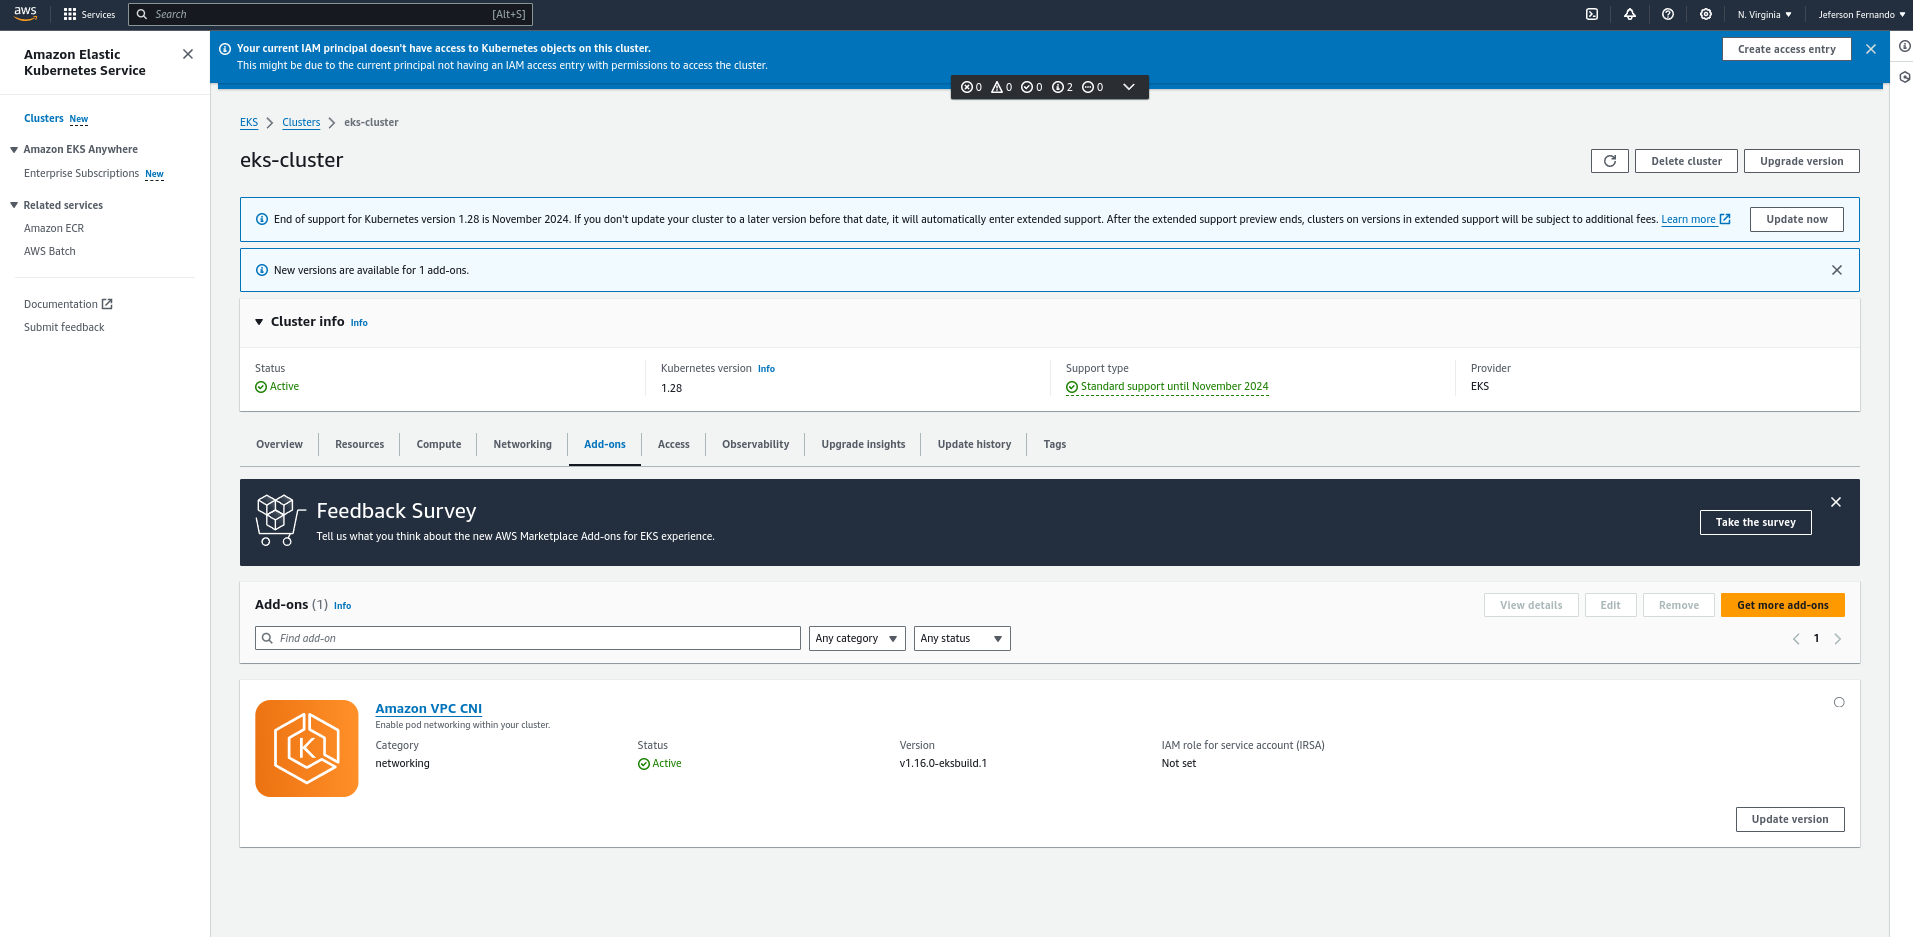The image size is (1913, 937).
Task: Open the Any status dropdown
Action: pos(962,639)
